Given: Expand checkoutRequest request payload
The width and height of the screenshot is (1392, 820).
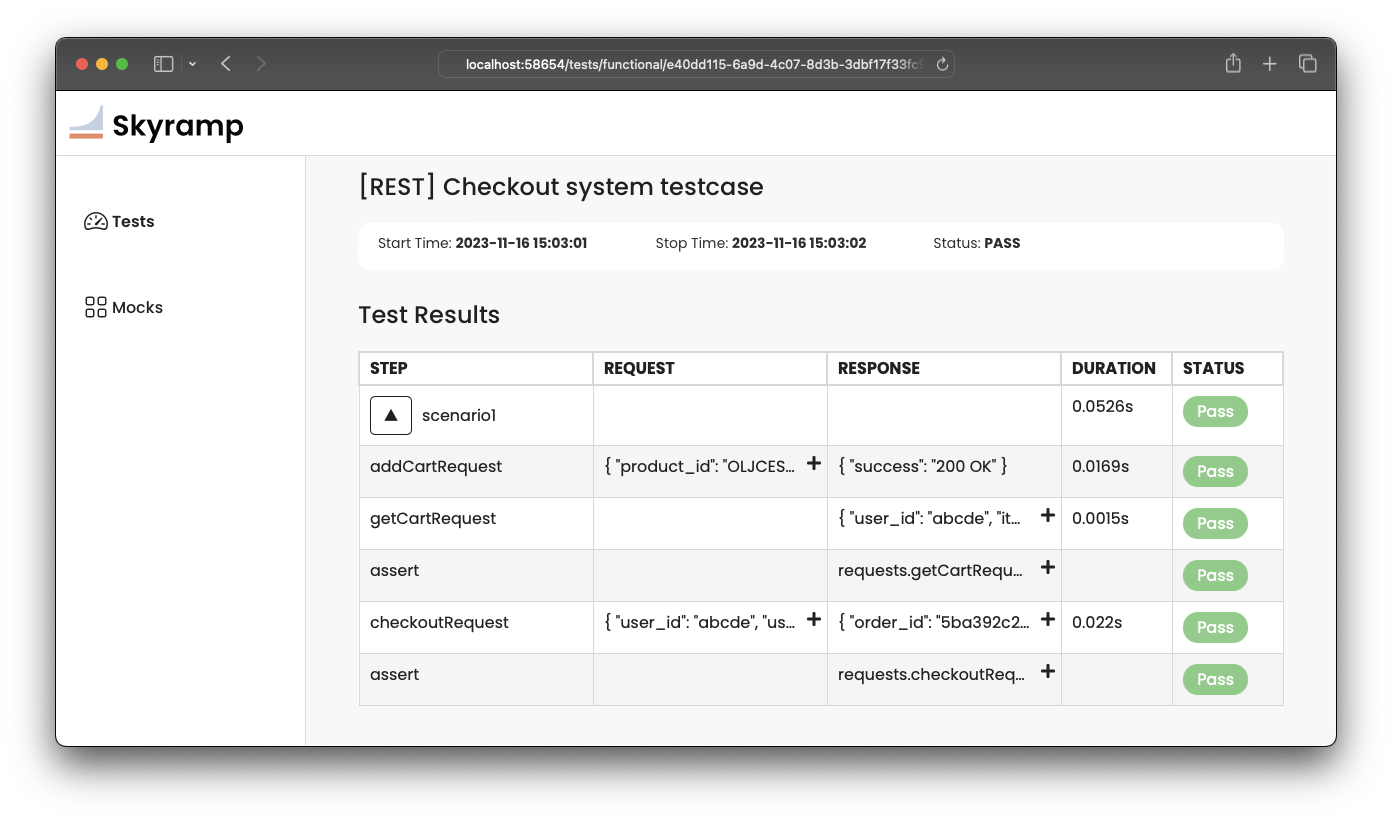Looking at the screenshot, I should 814,619.
